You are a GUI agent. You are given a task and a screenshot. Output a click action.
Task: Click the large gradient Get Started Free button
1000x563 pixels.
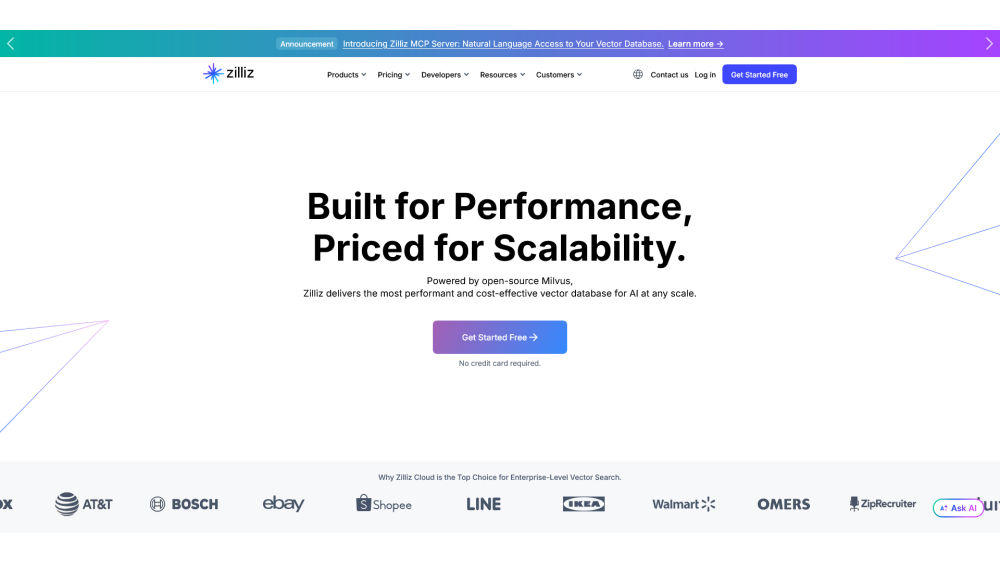[500, 337]
